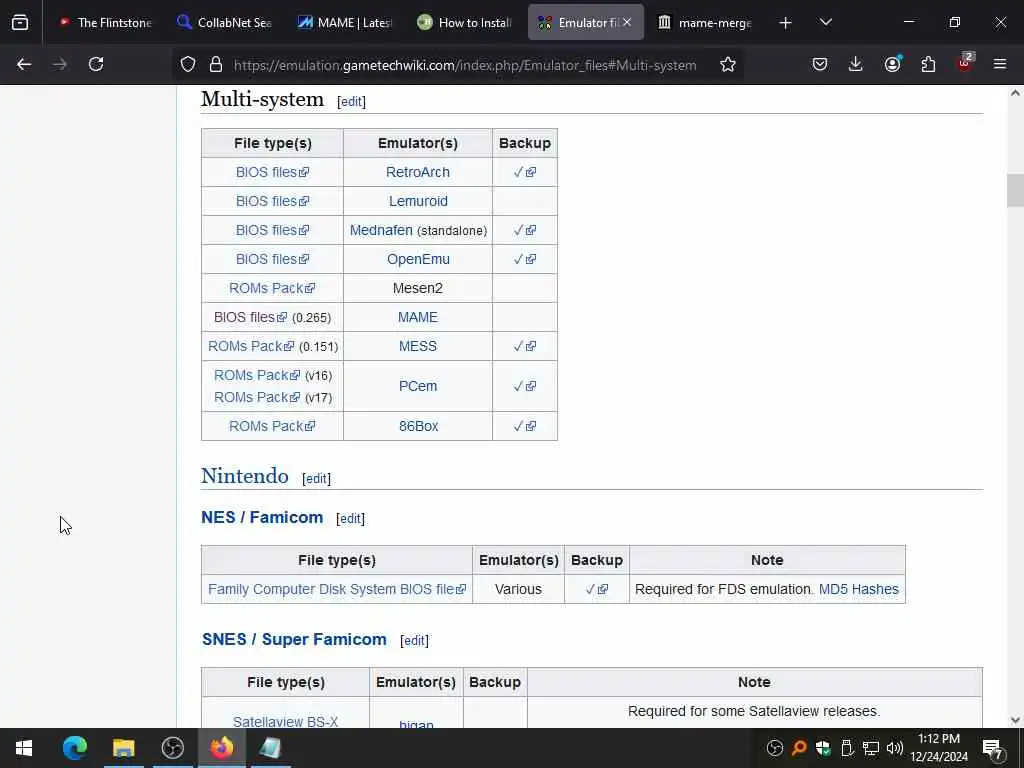The height and width of the screenshot is (768, 1024).
Task: Open the PCem emulator link
Action: (x=418, y=386)
